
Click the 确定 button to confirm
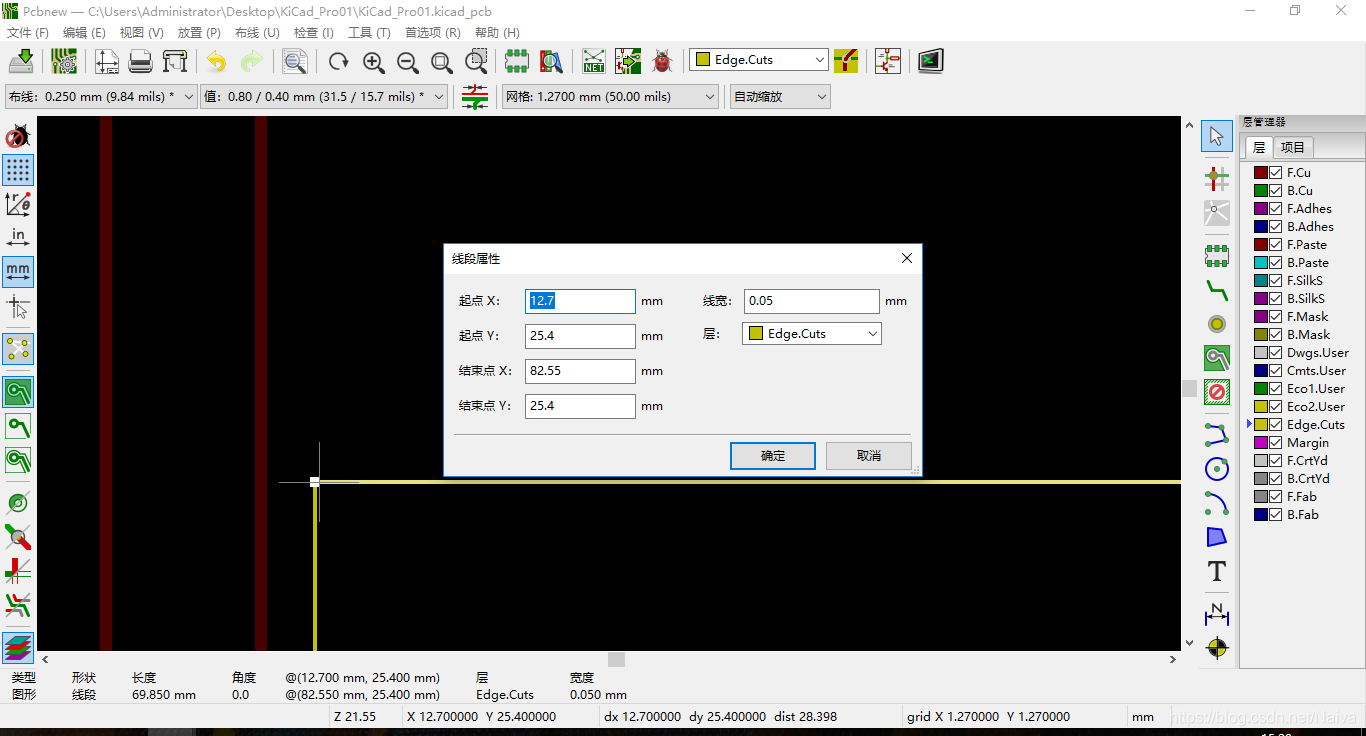pos(772,455)
